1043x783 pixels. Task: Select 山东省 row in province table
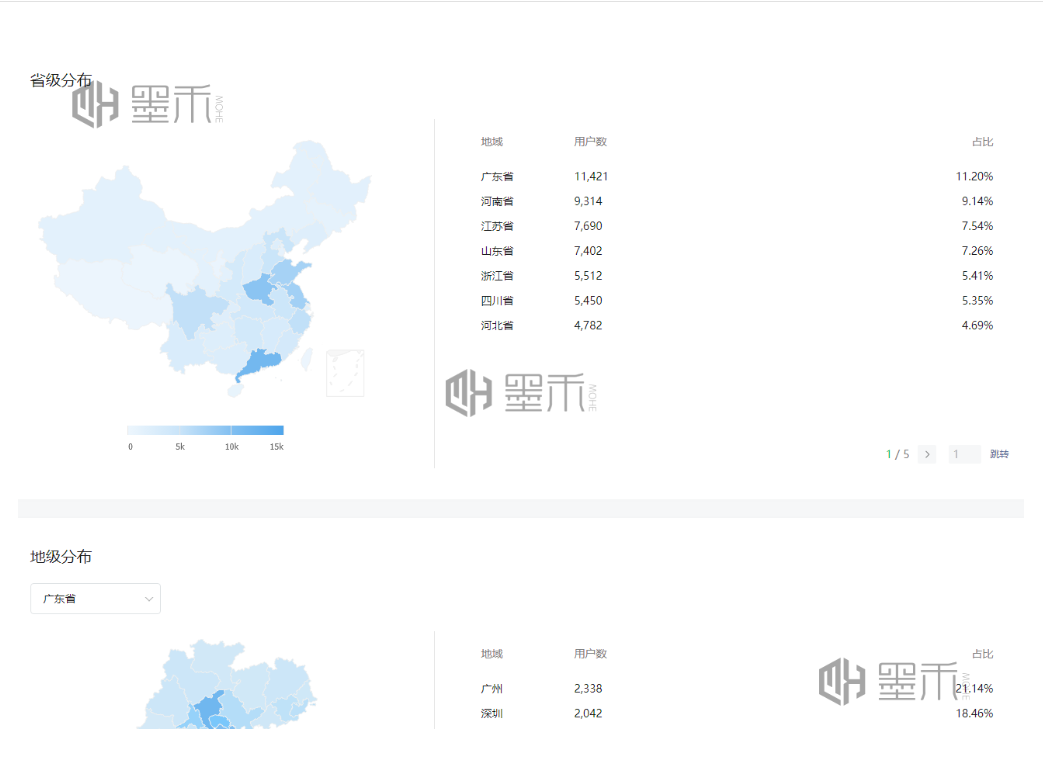point(736,251)
